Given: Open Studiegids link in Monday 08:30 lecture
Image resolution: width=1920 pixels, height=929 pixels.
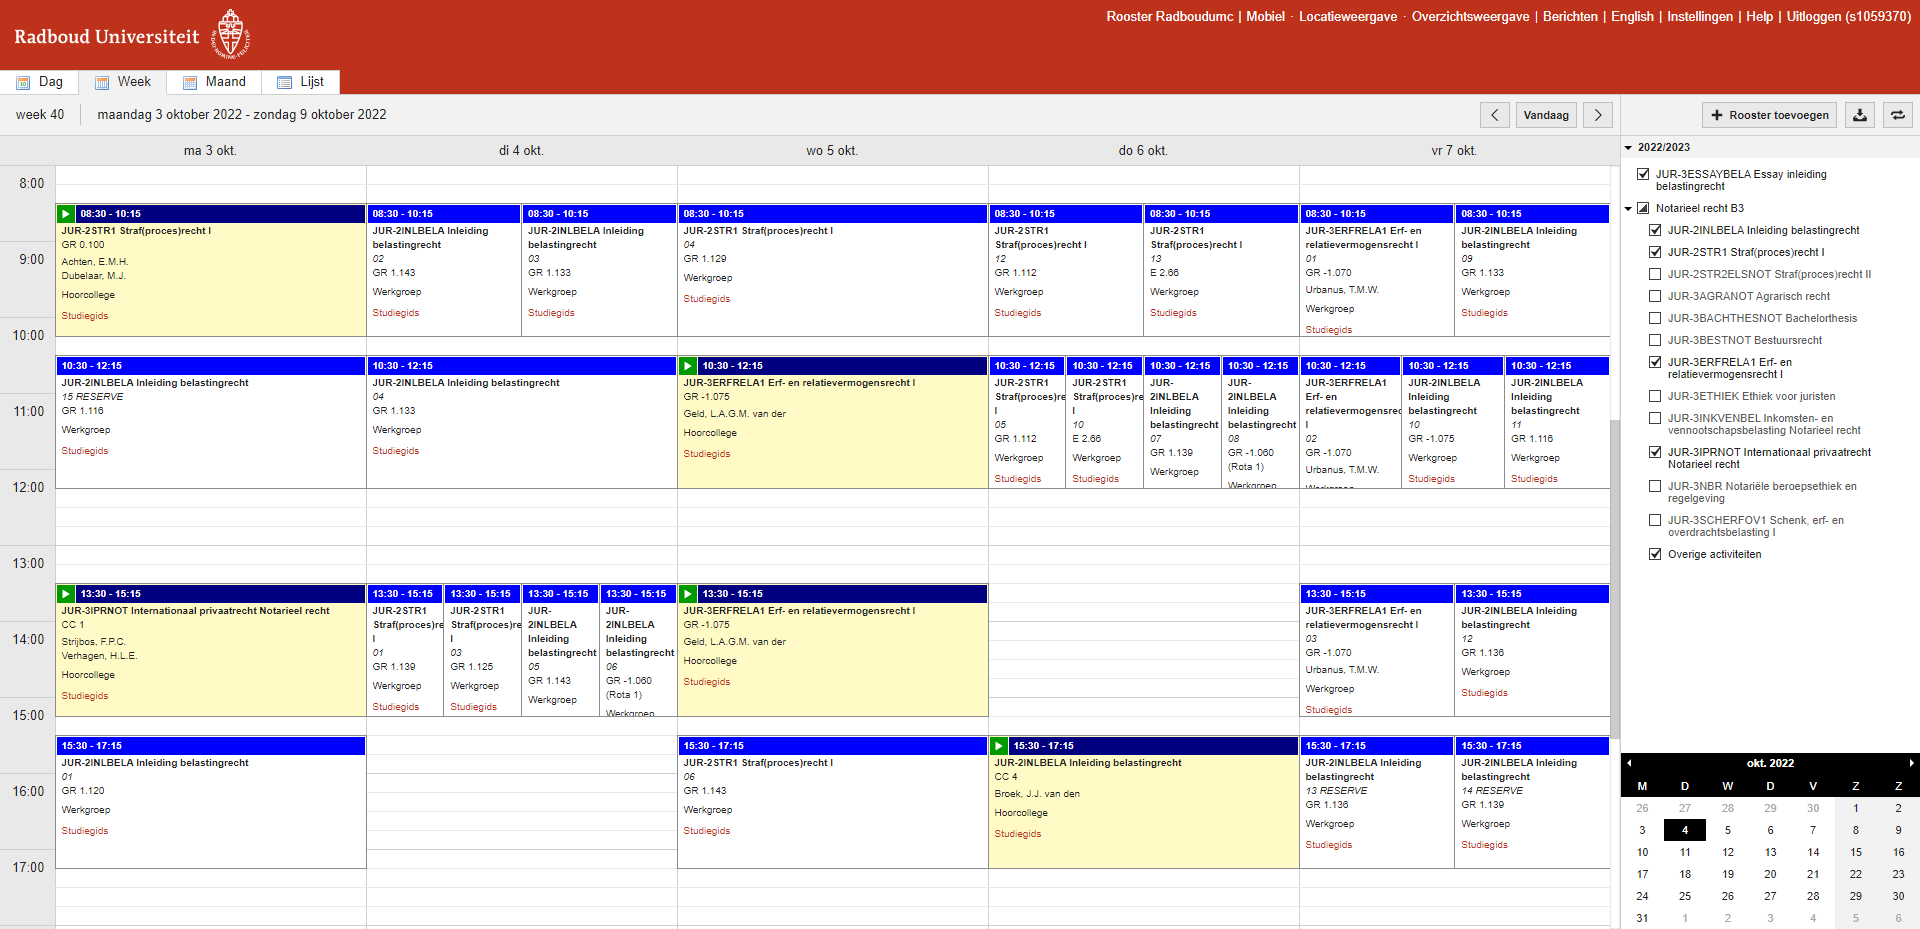Looking at the screenshot, I should 85,316.
